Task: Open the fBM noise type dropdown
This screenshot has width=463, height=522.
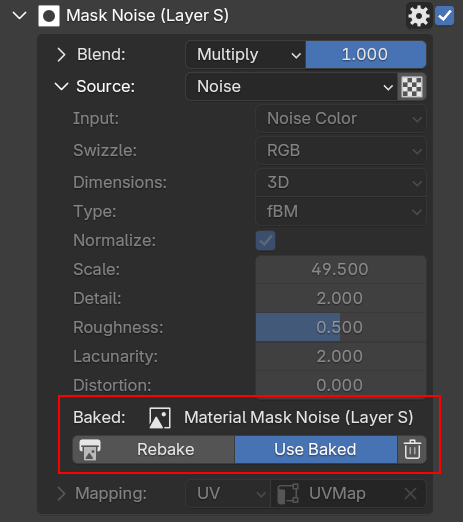Action: [341, 211]
